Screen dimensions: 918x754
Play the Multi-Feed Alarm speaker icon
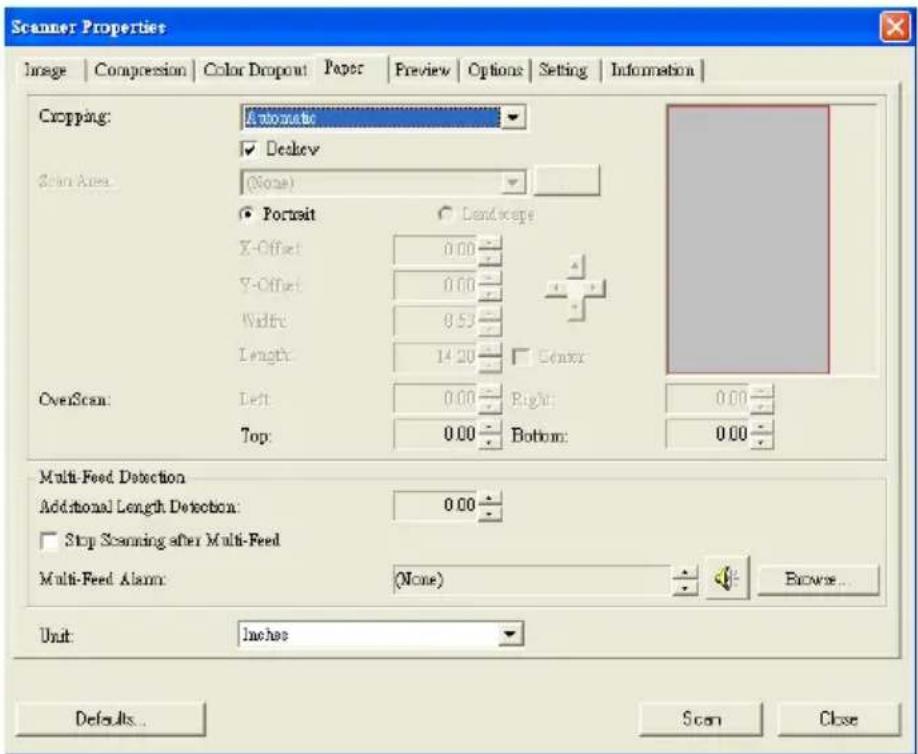(x=727, y=579)
